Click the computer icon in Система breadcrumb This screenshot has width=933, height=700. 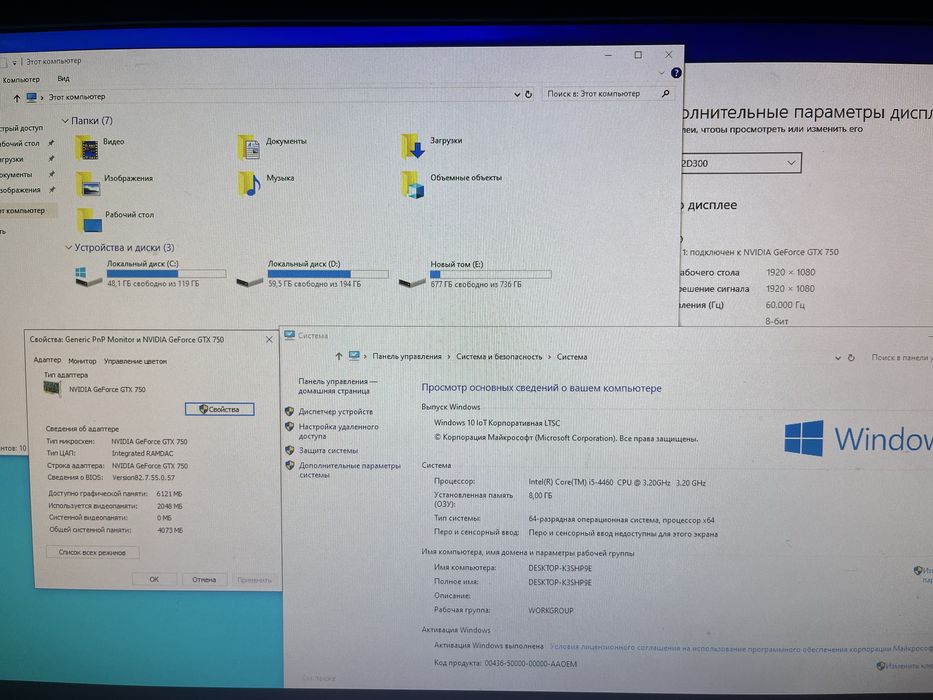pos(354,356)
